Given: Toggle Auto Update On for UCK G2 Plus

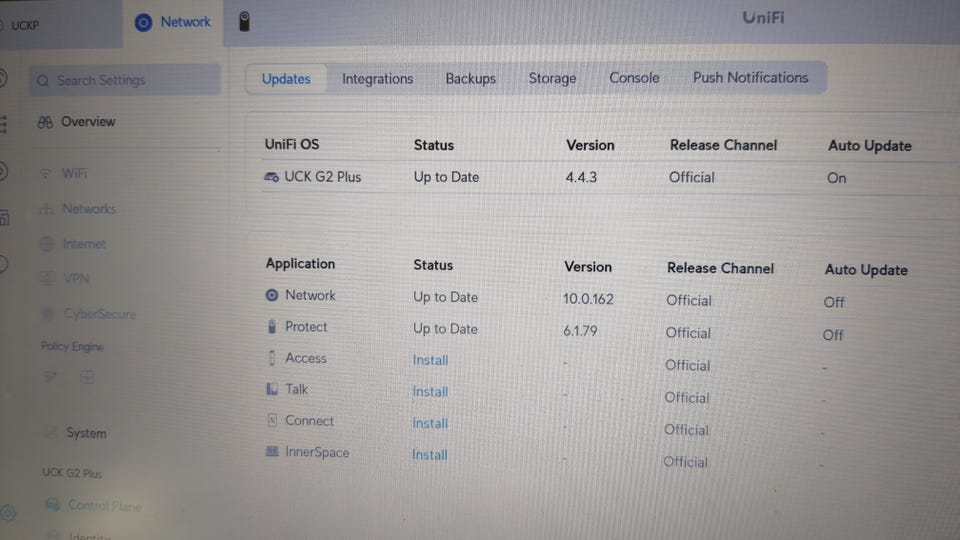Looking at the screenshot, I should [x=837, y=178].
